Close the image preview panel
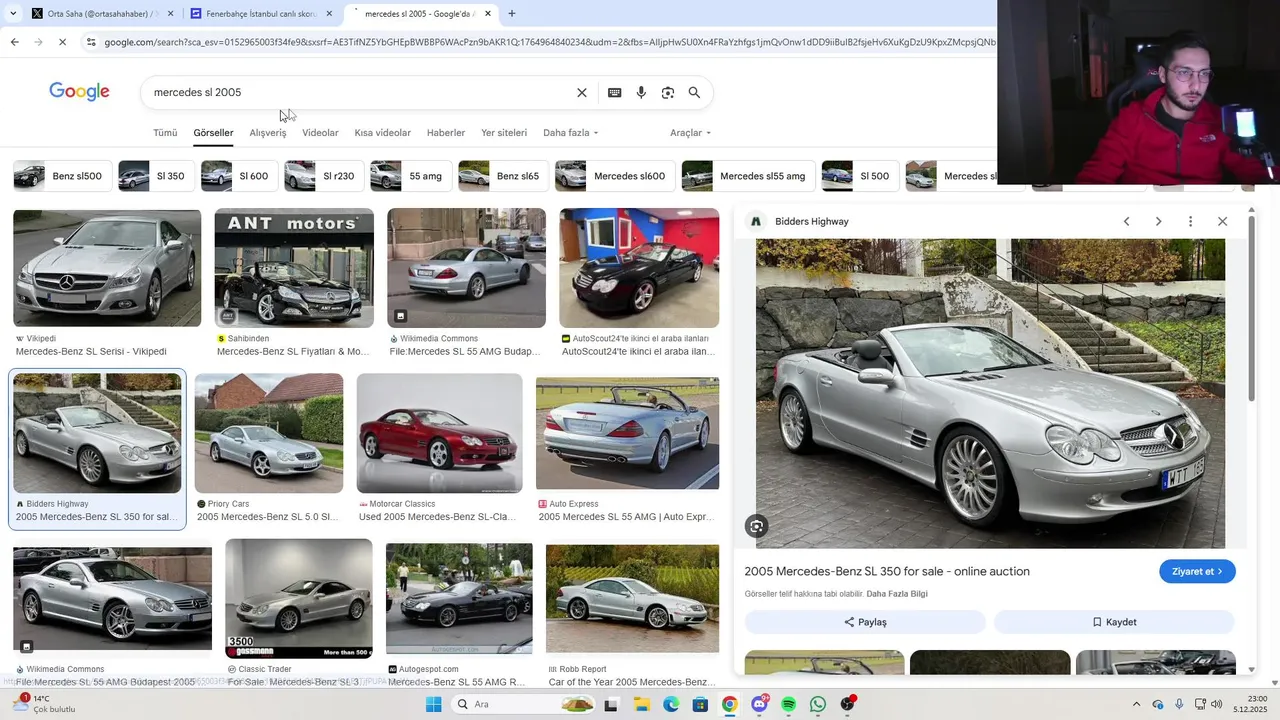Viewport: 1280px width, 720px height. pos(1222,221)
